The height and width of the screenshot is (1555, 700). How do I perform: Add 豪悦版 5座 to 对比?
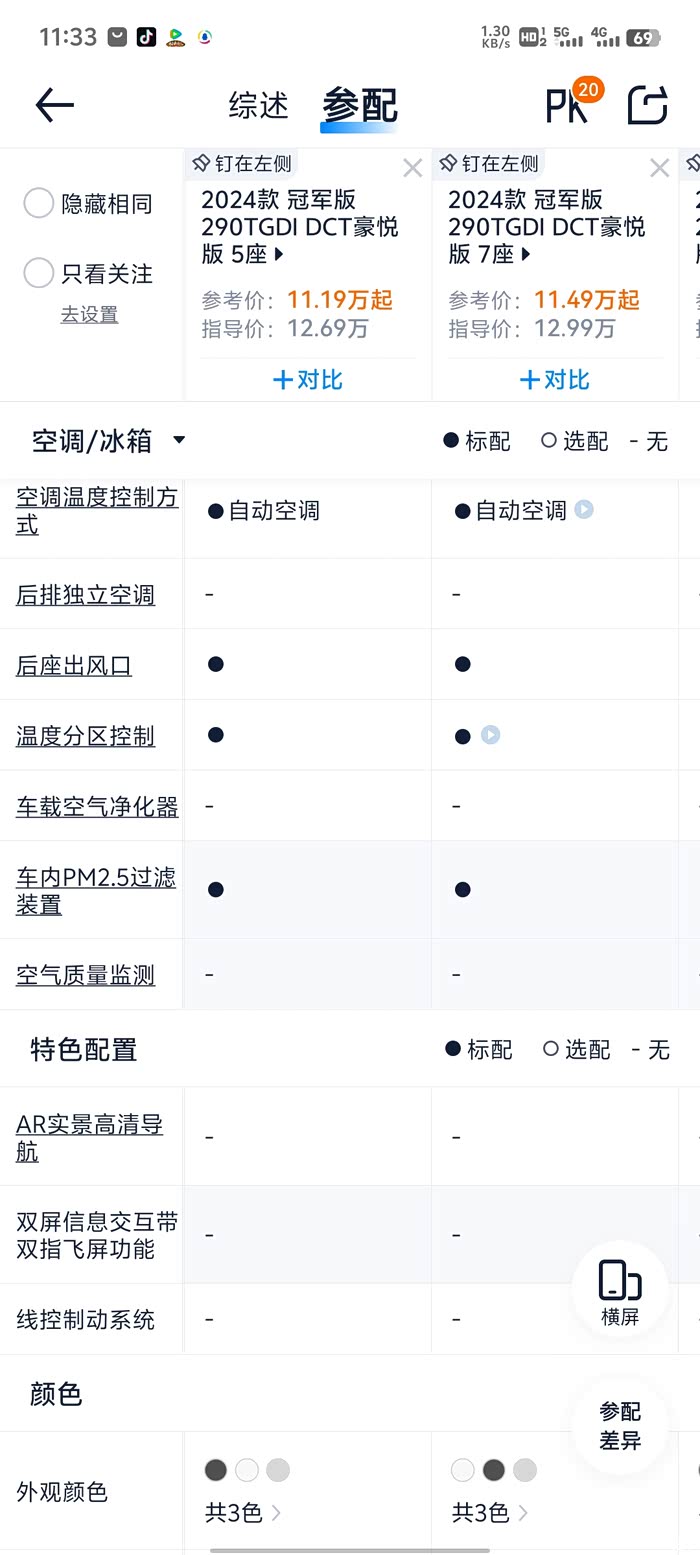(307, 380)
